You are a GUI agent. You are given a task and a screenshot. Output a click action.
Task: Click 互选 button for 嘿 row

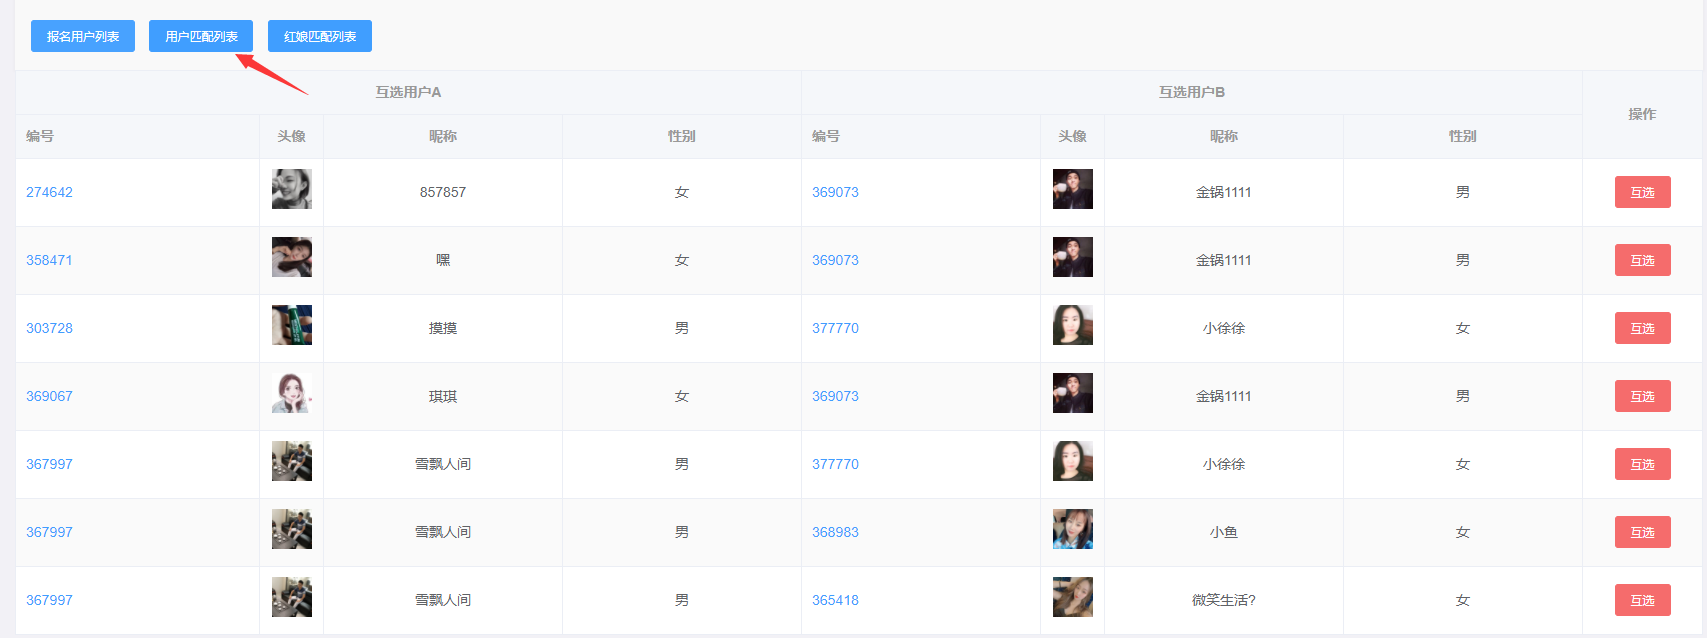[1642, 260]
